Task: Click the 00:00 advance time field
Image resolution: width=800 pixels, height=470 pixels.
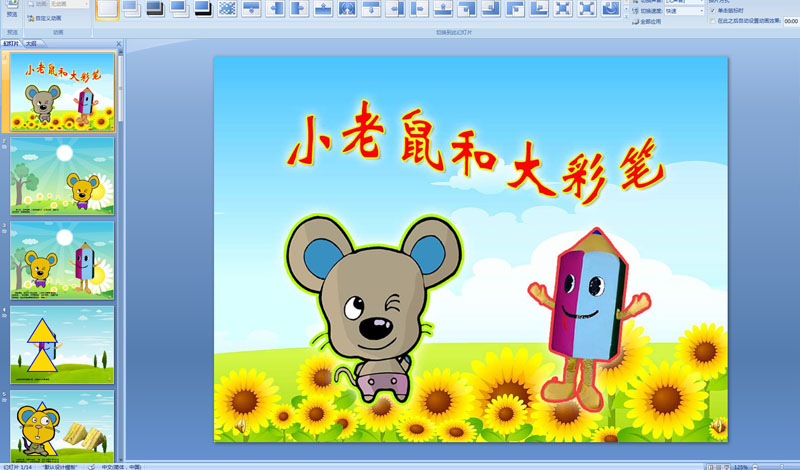Action: coord(791,21)
